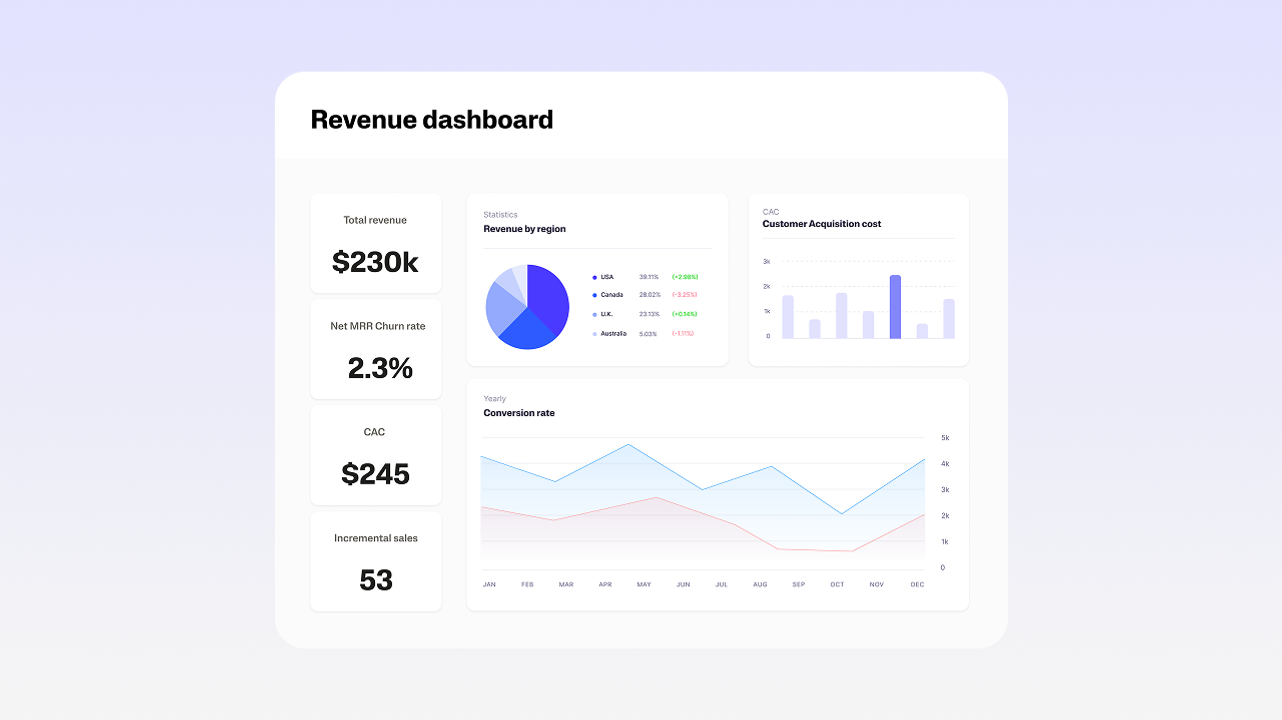This screenshot has height=720, width=1282.
Task: Click the Conversion rate chart title
Action: point(518,413)
